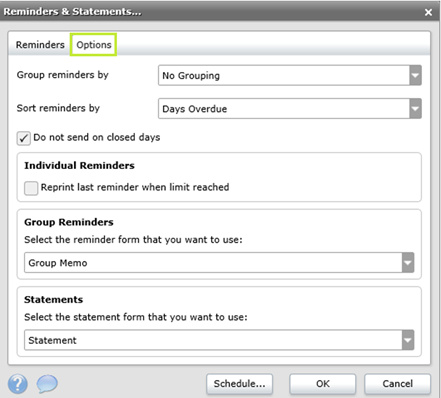Open the blue question mark help icon
Viewport: 441px width, 398px height.
(x=18, y=383)
